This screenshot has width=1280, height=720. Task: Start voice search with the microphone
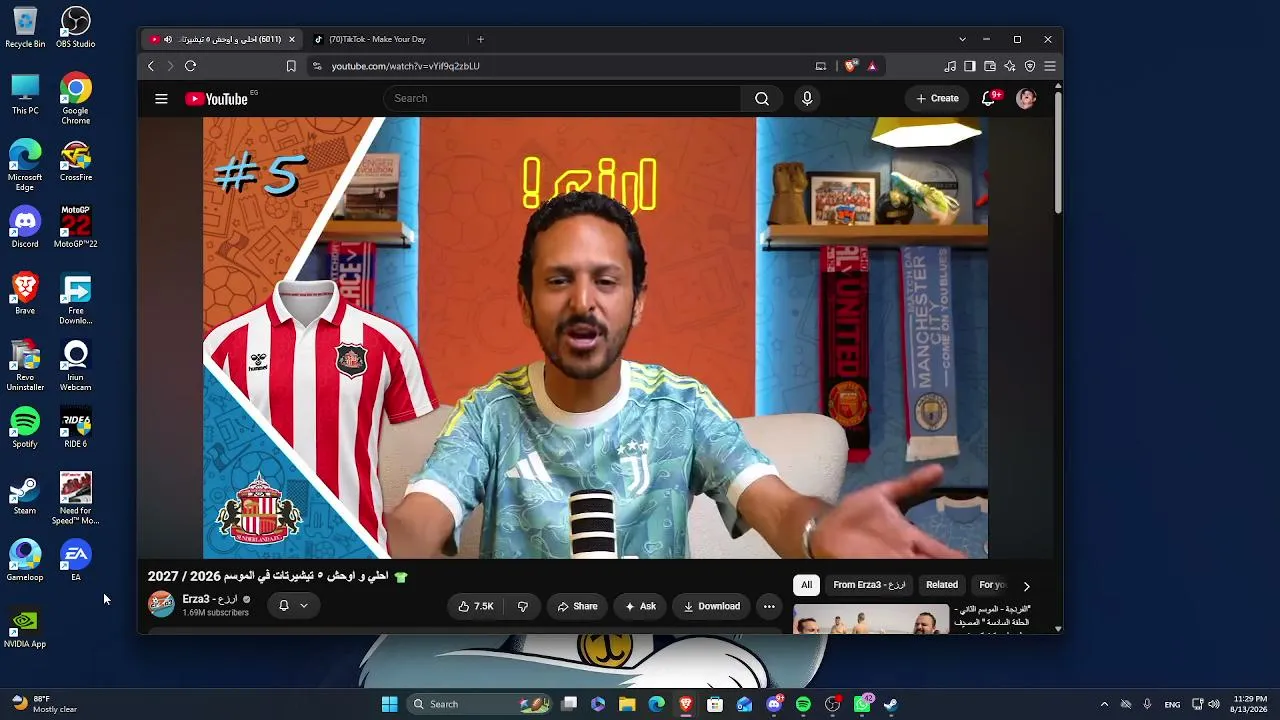point(807,98)
